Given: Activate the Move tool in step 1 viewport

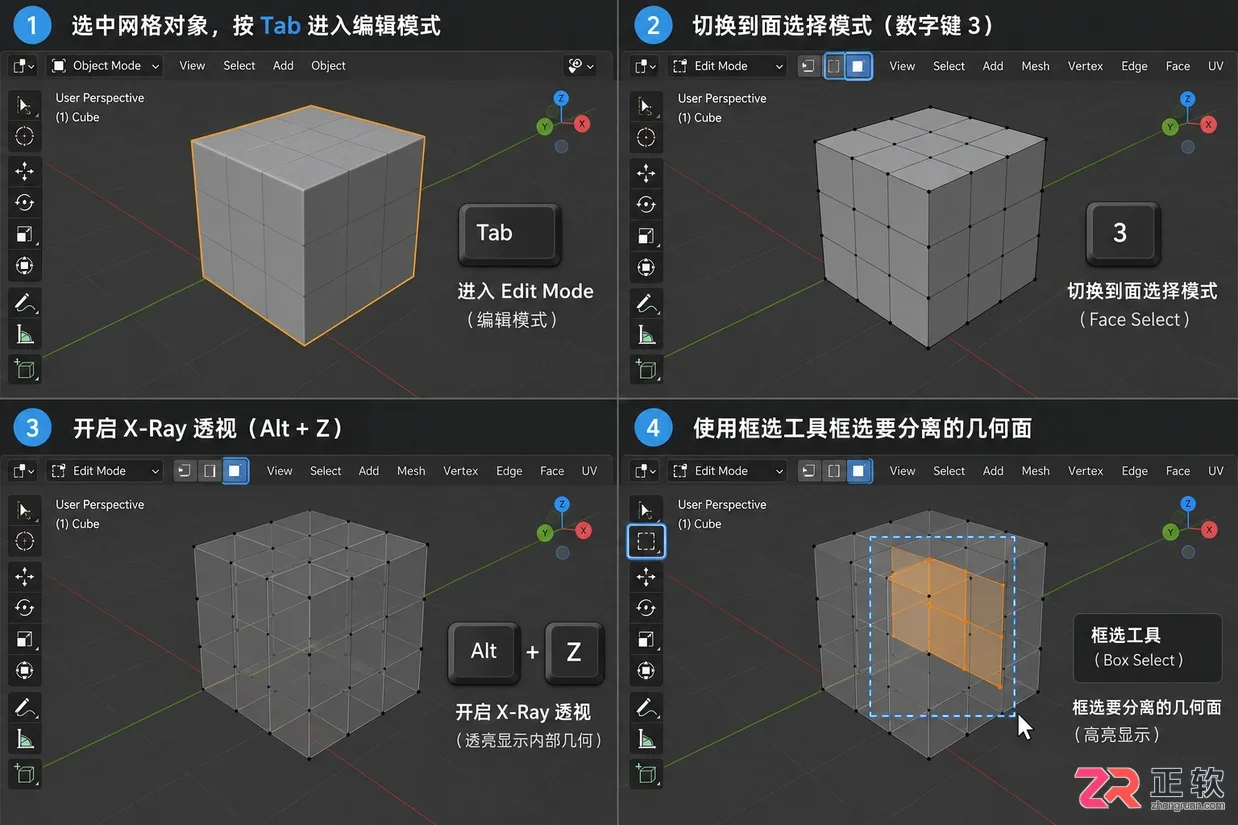Looking at the screenshot, I should (x=25, y=171).
